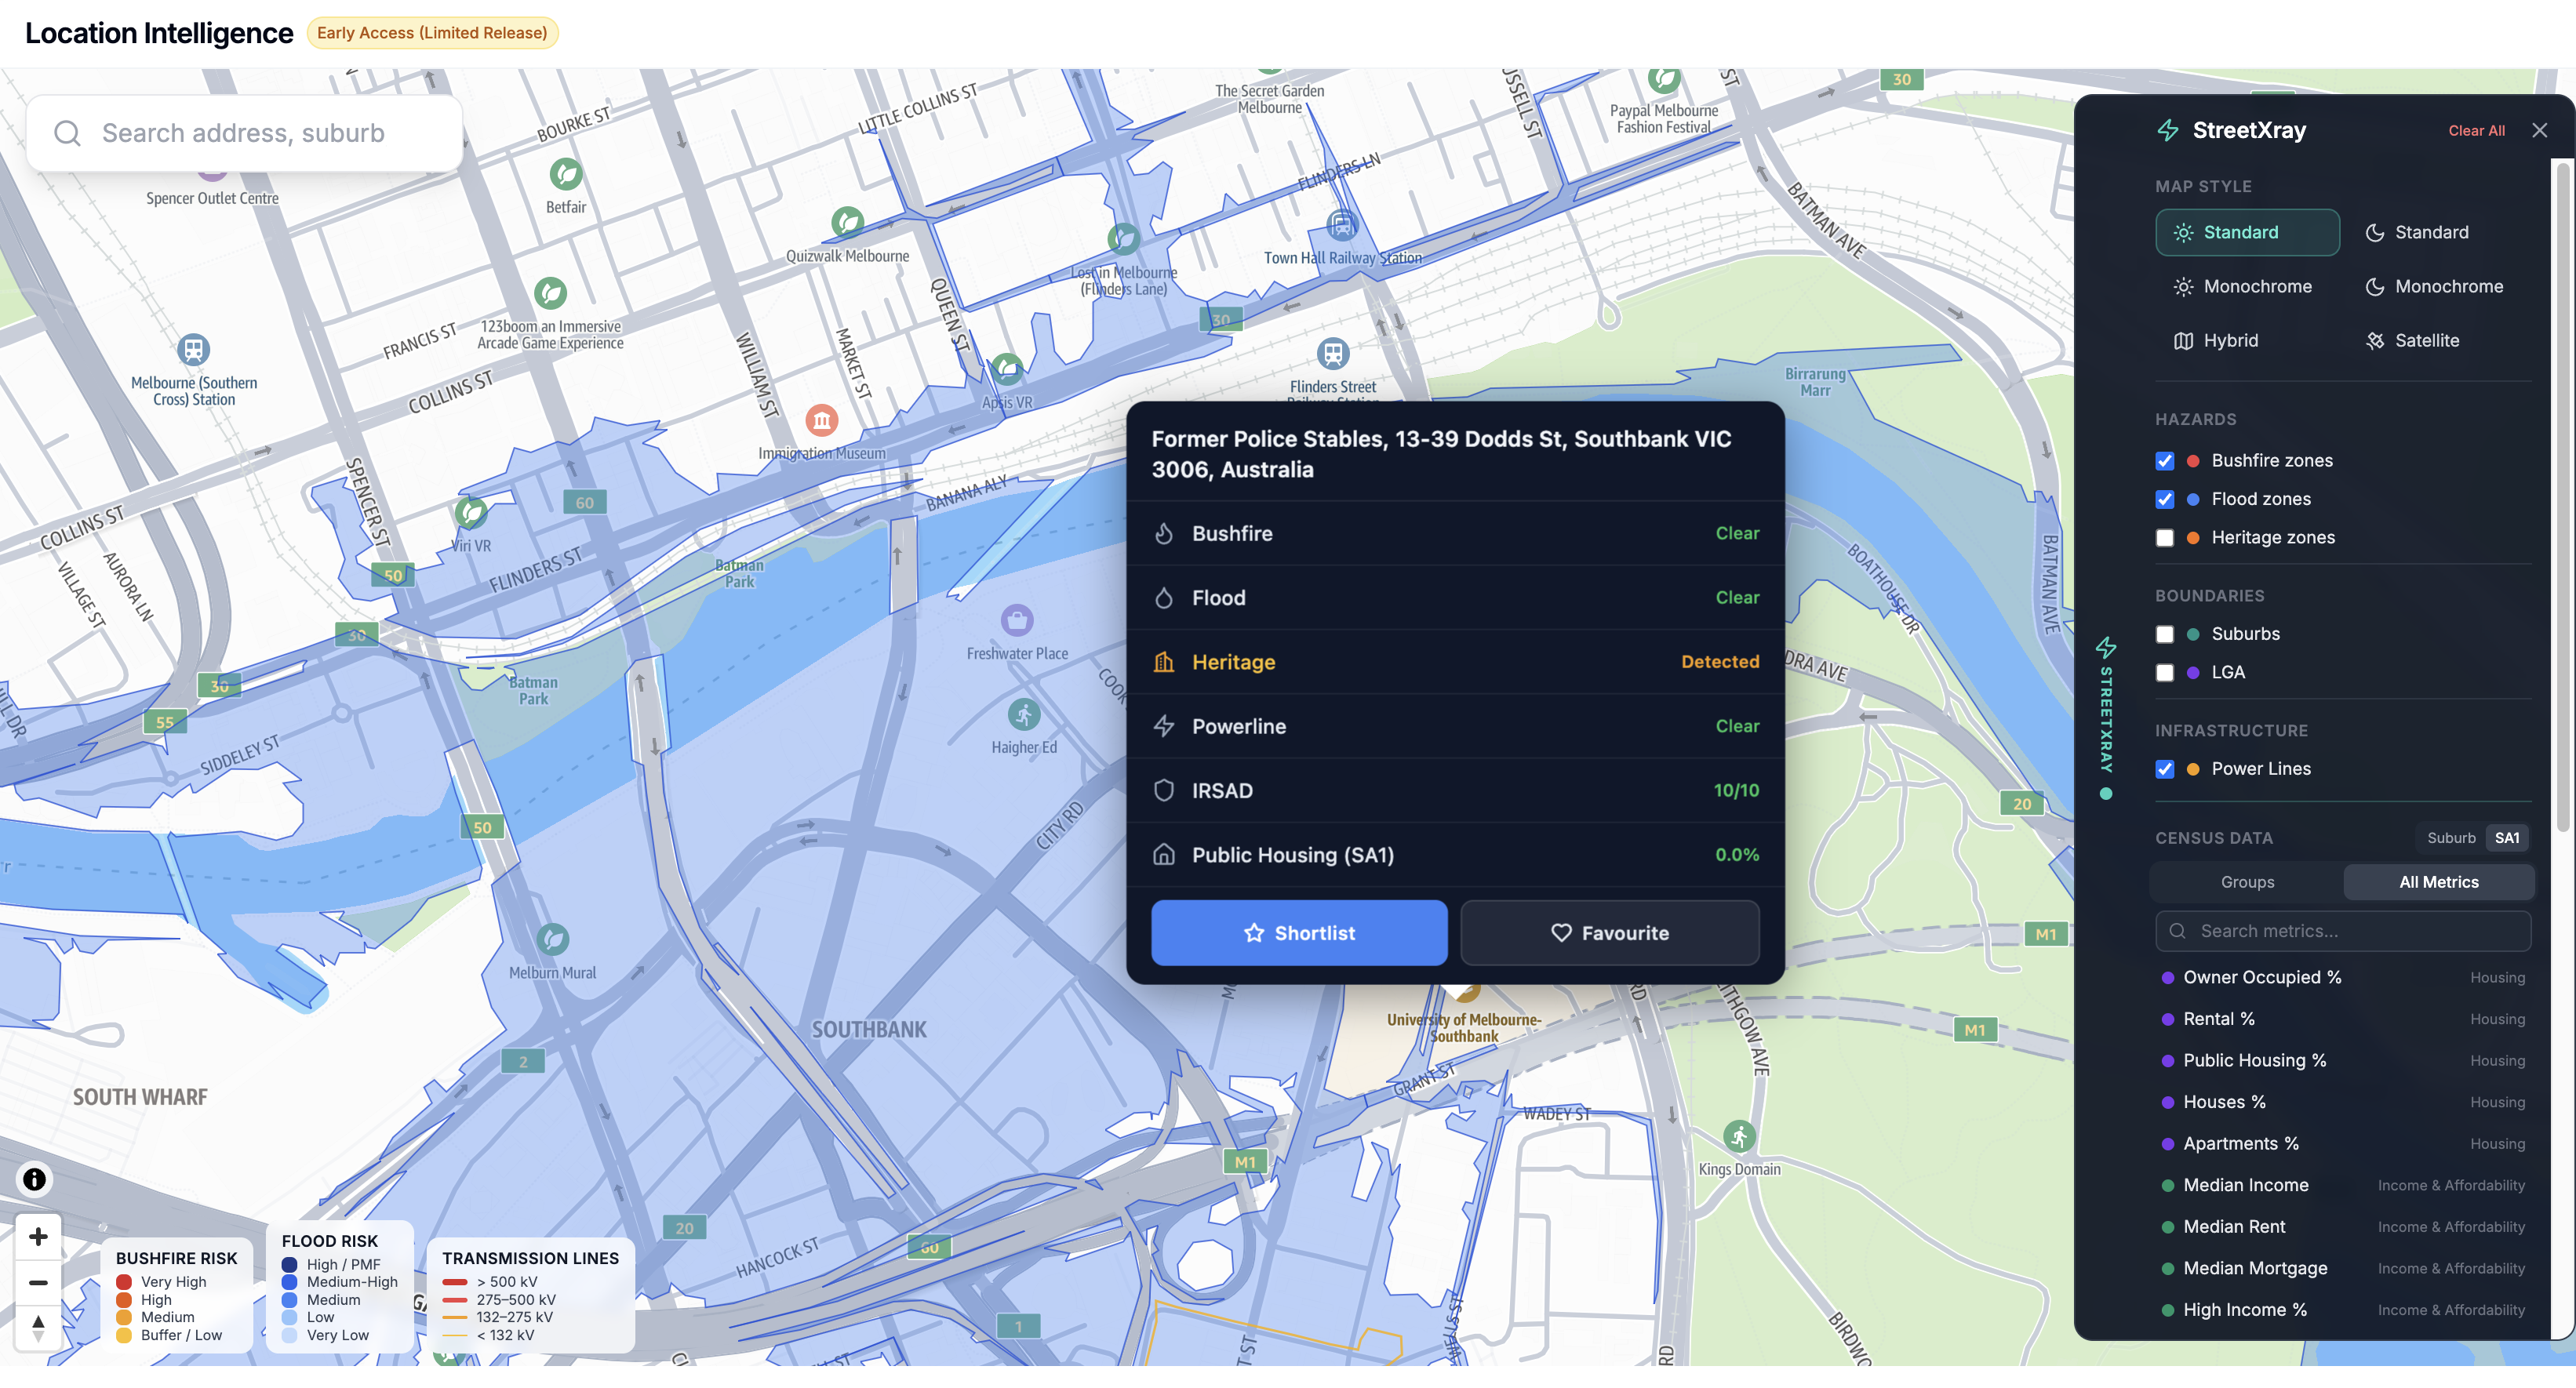Select the Median Rent metric
This screenshot has width=2576, height=1388.
pyautogui.click(x=2342, y=1227)
